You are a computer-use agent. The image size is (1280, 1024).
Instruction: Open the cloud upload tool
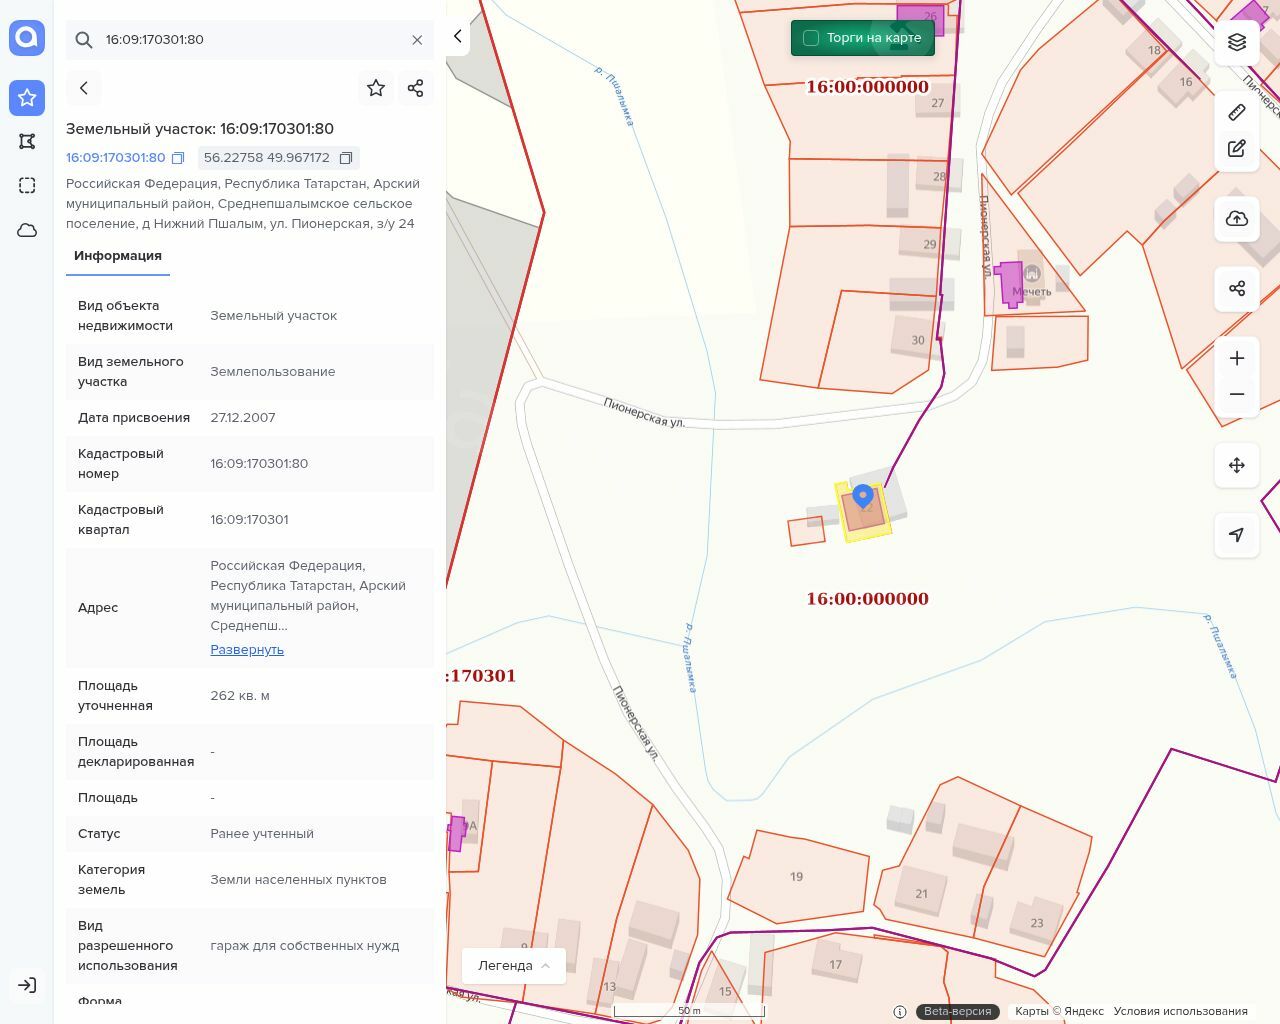pos(1237,219)
